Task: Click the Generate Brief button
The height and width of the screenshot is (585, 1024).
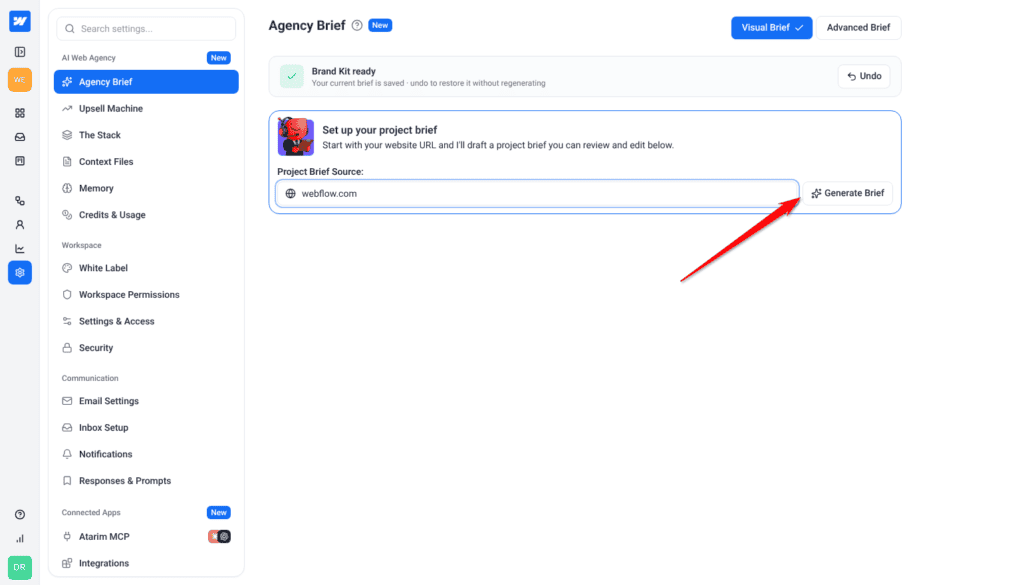Action: (848, 193)
